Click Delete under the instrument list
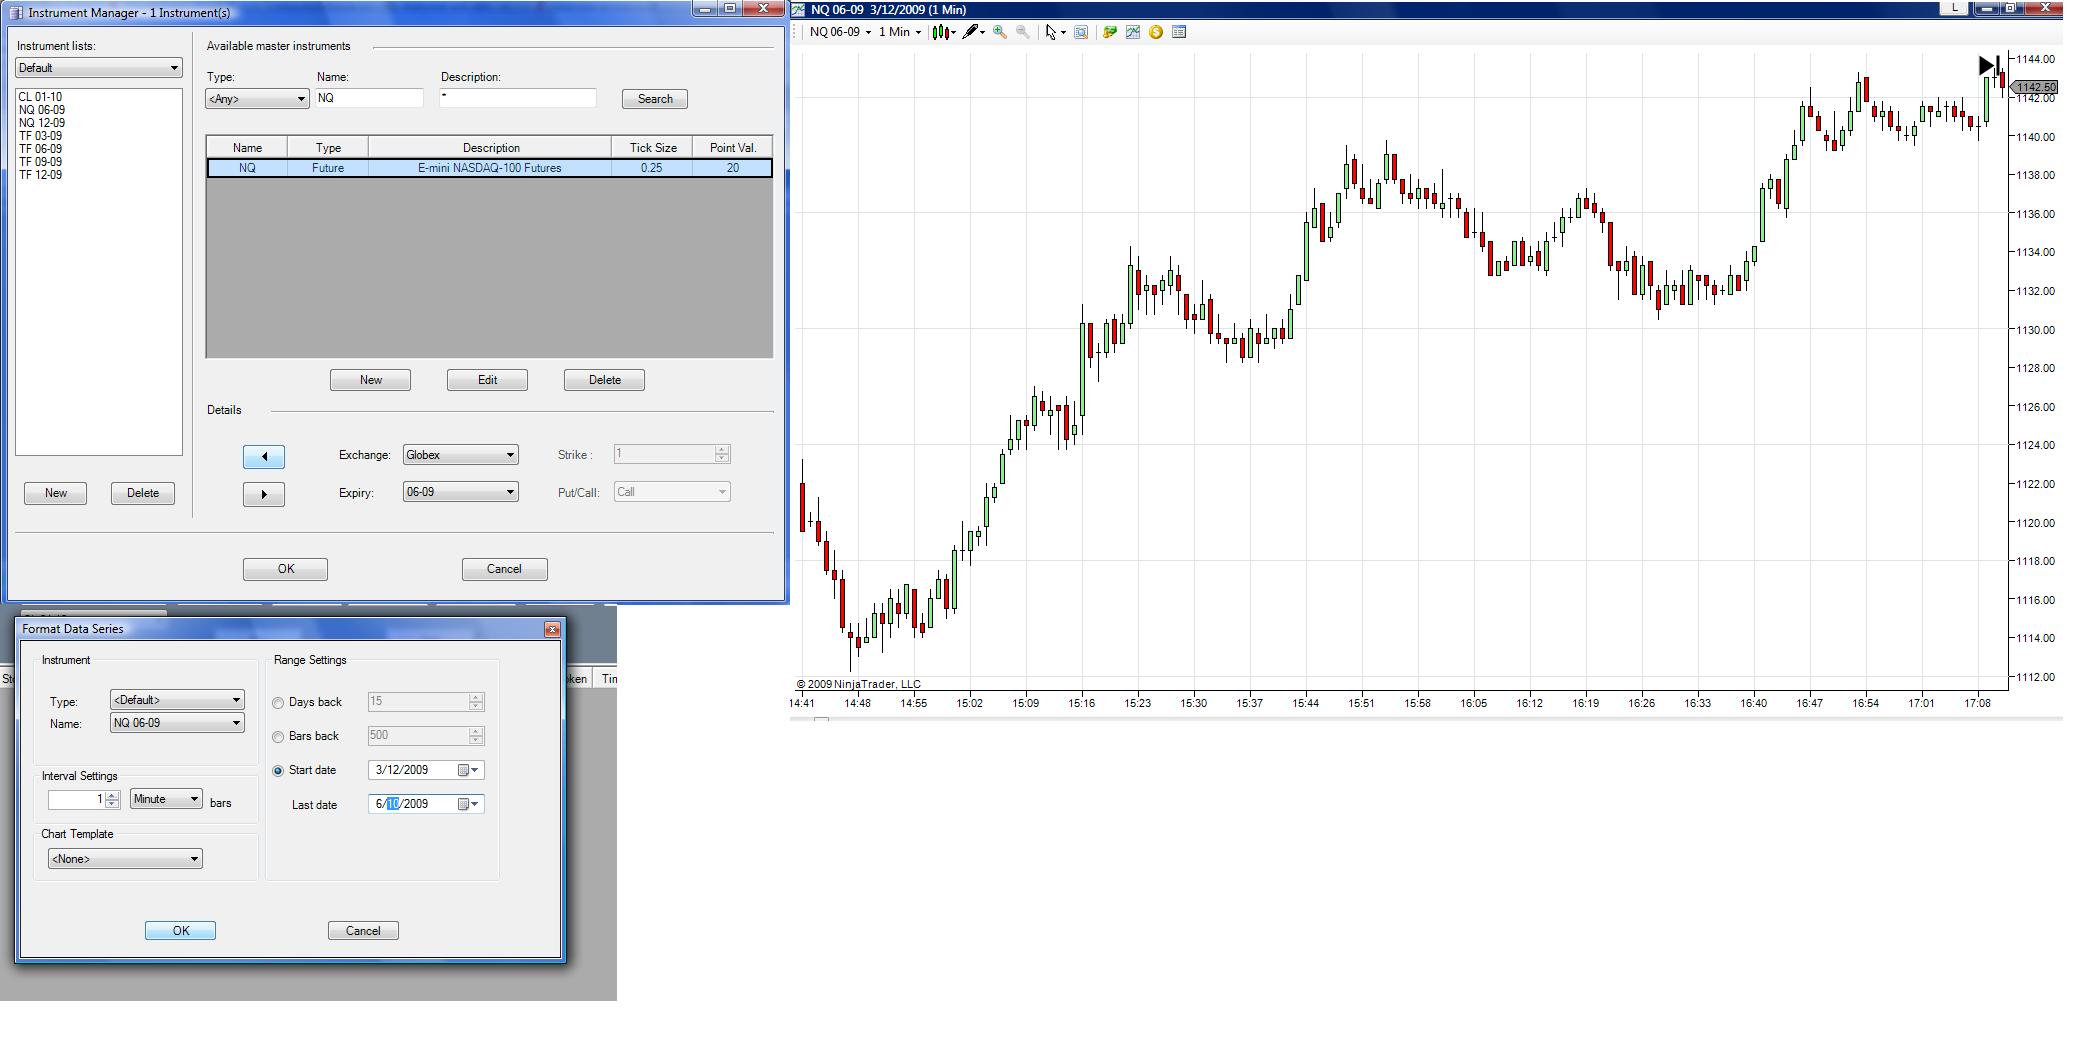Screen dimensions: 2091x1043 pyautogui.click(x=143, y=493)
